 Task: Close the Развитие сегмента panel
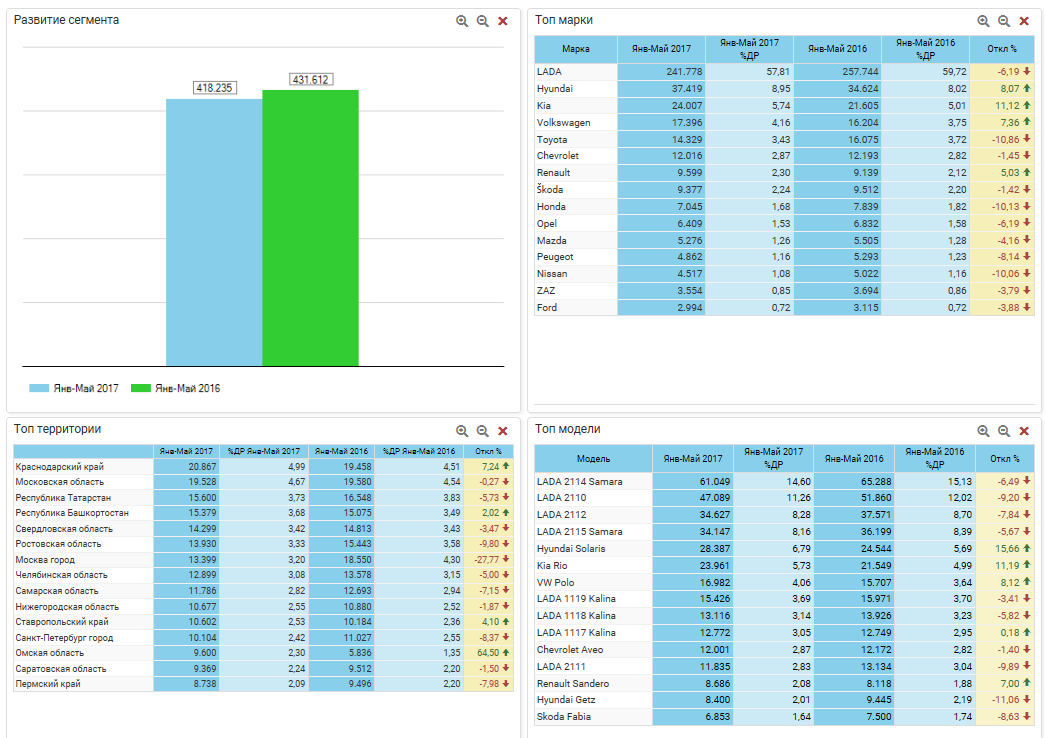[503, 21]
